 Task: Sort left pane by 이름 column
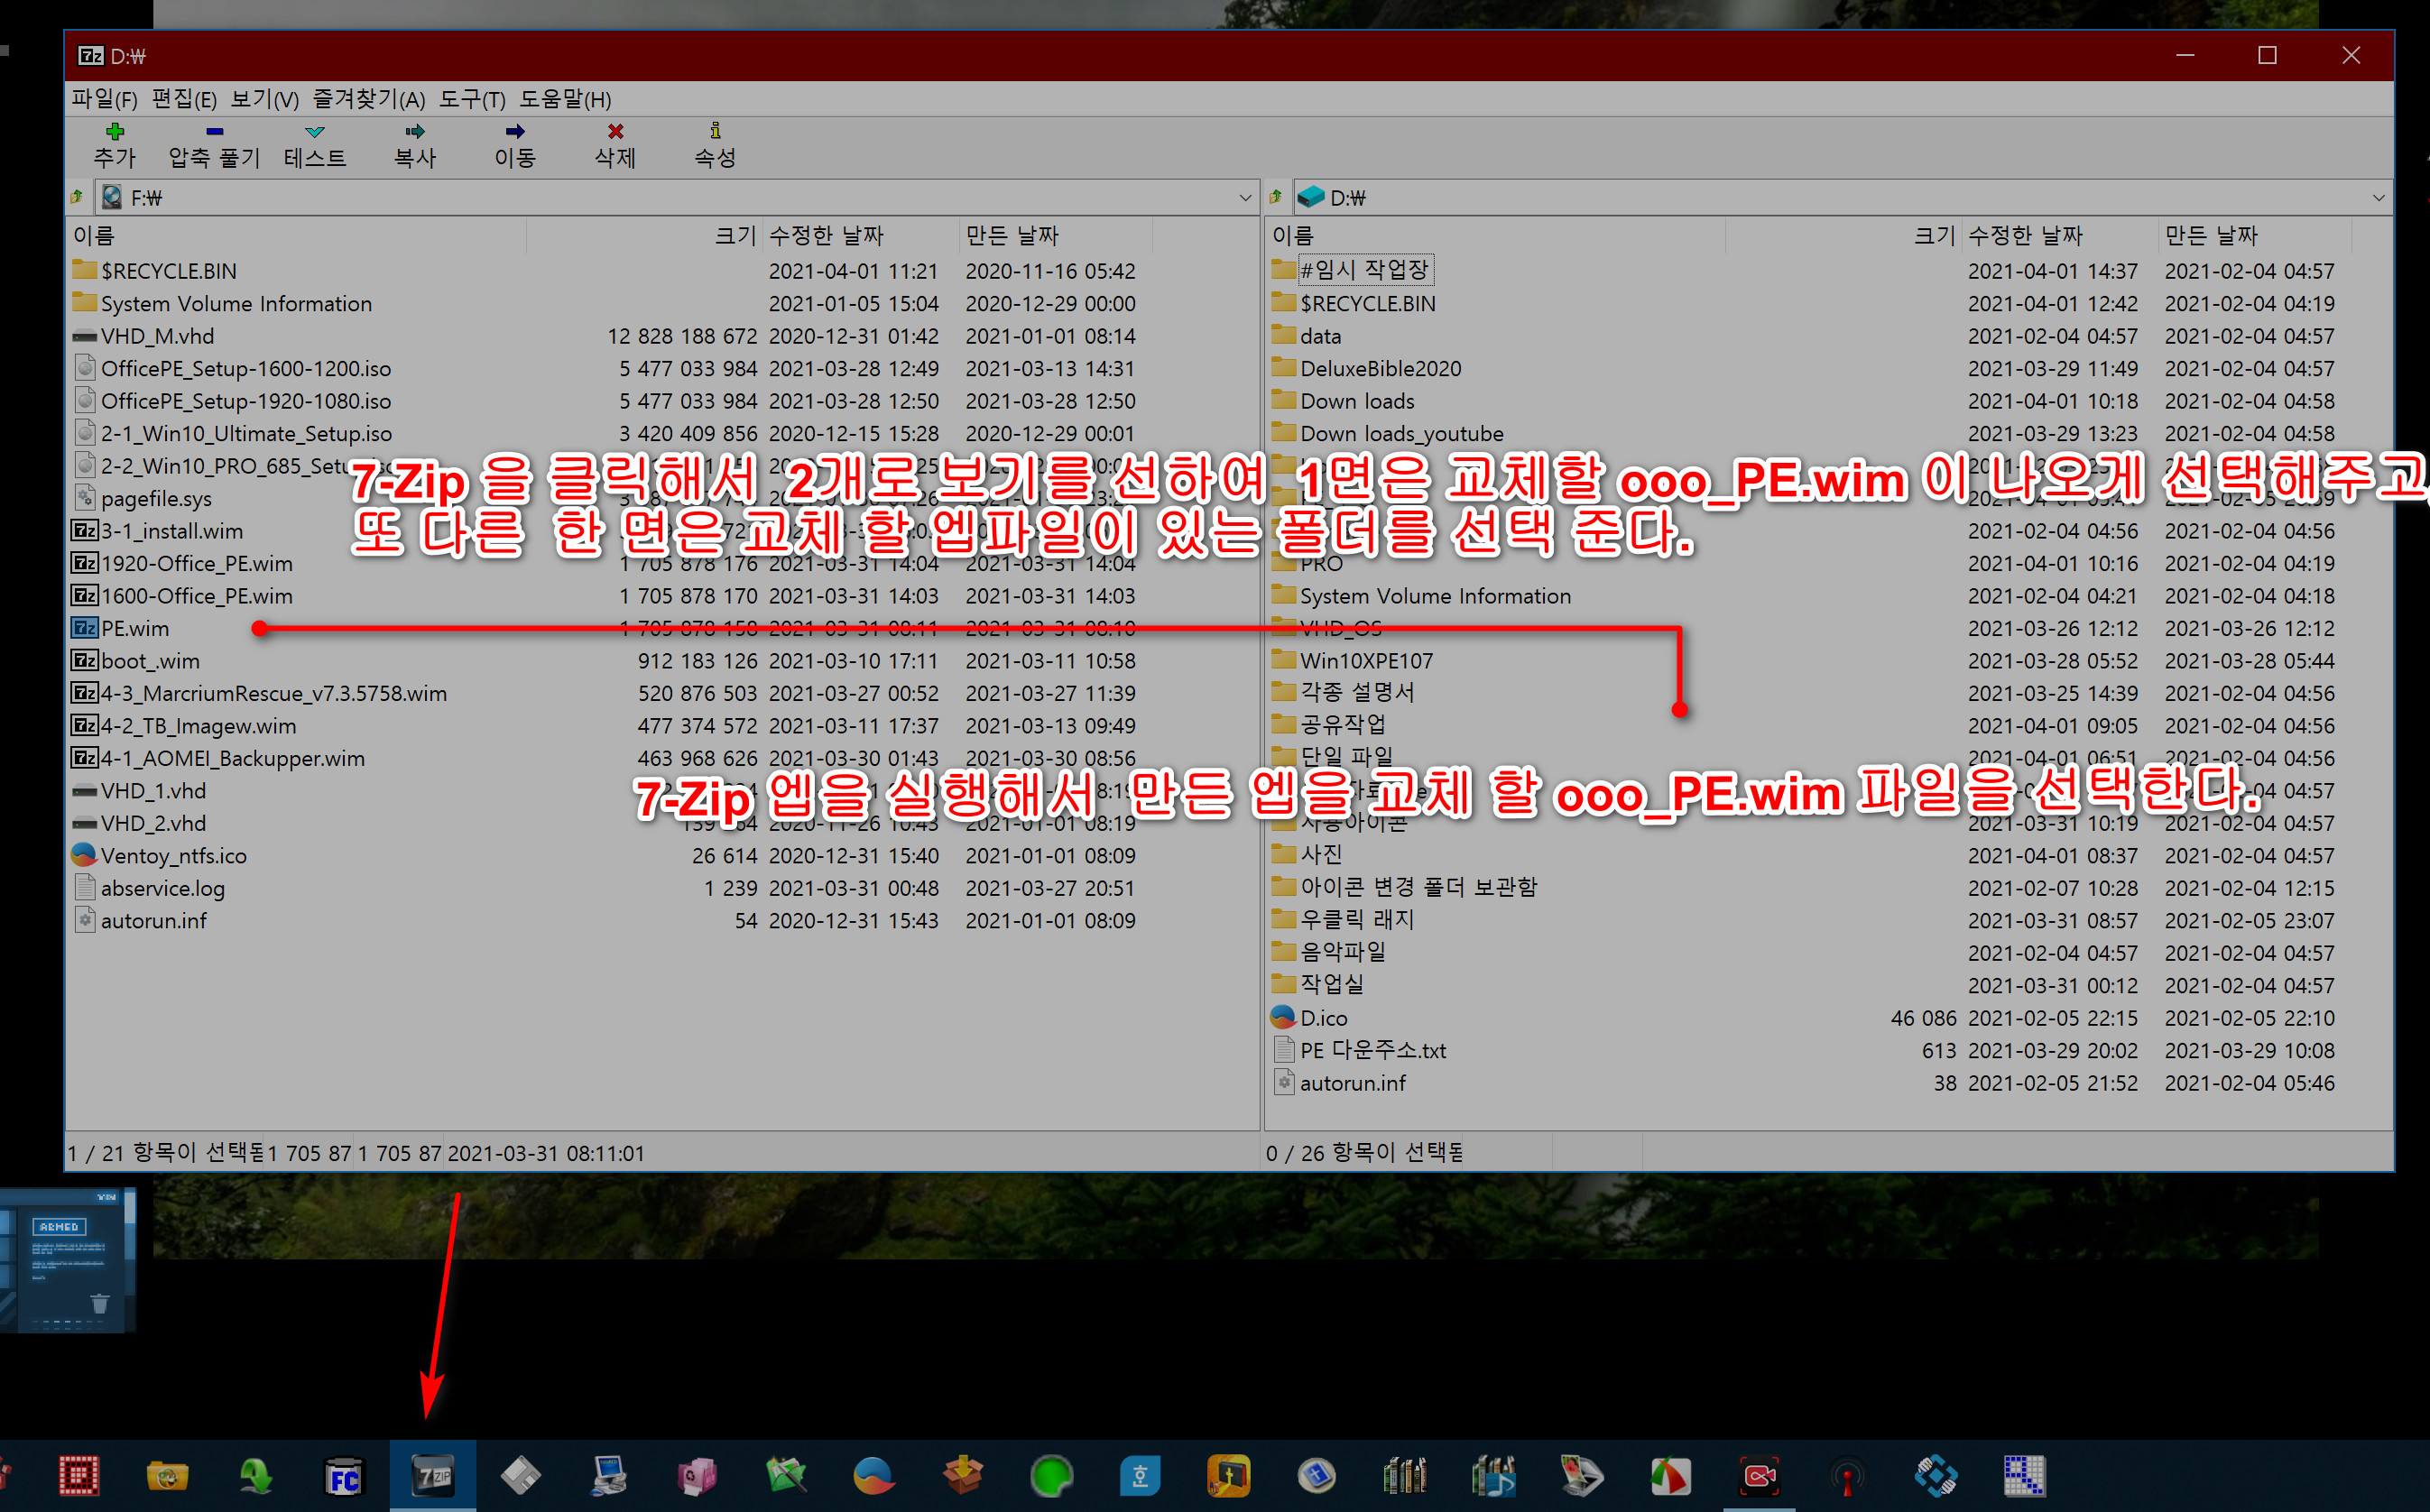pyautogui.click(x=297, y=235)
